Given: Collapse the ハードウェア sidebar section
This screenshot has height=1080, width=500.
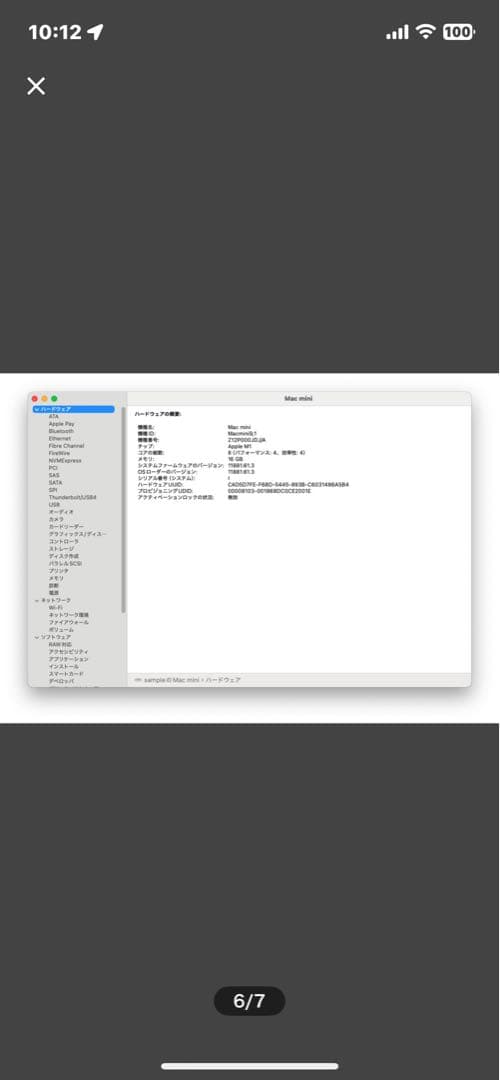Looking at the screenshot, I should coord(36,409).
